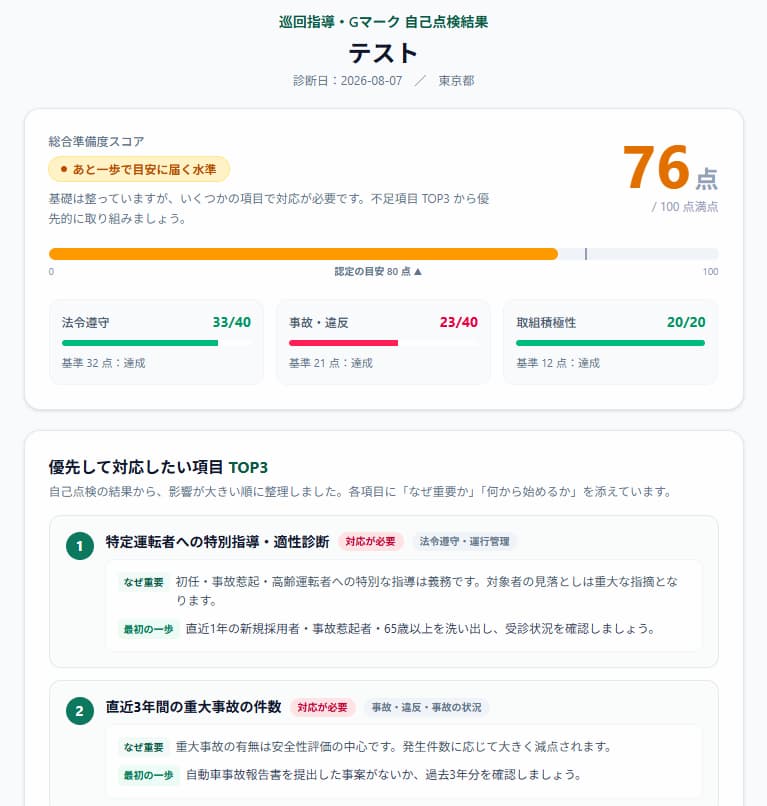This screenshot has height=806, width=767.
Task: Click the large 76 点 score number
Action: tap(670, 168)
